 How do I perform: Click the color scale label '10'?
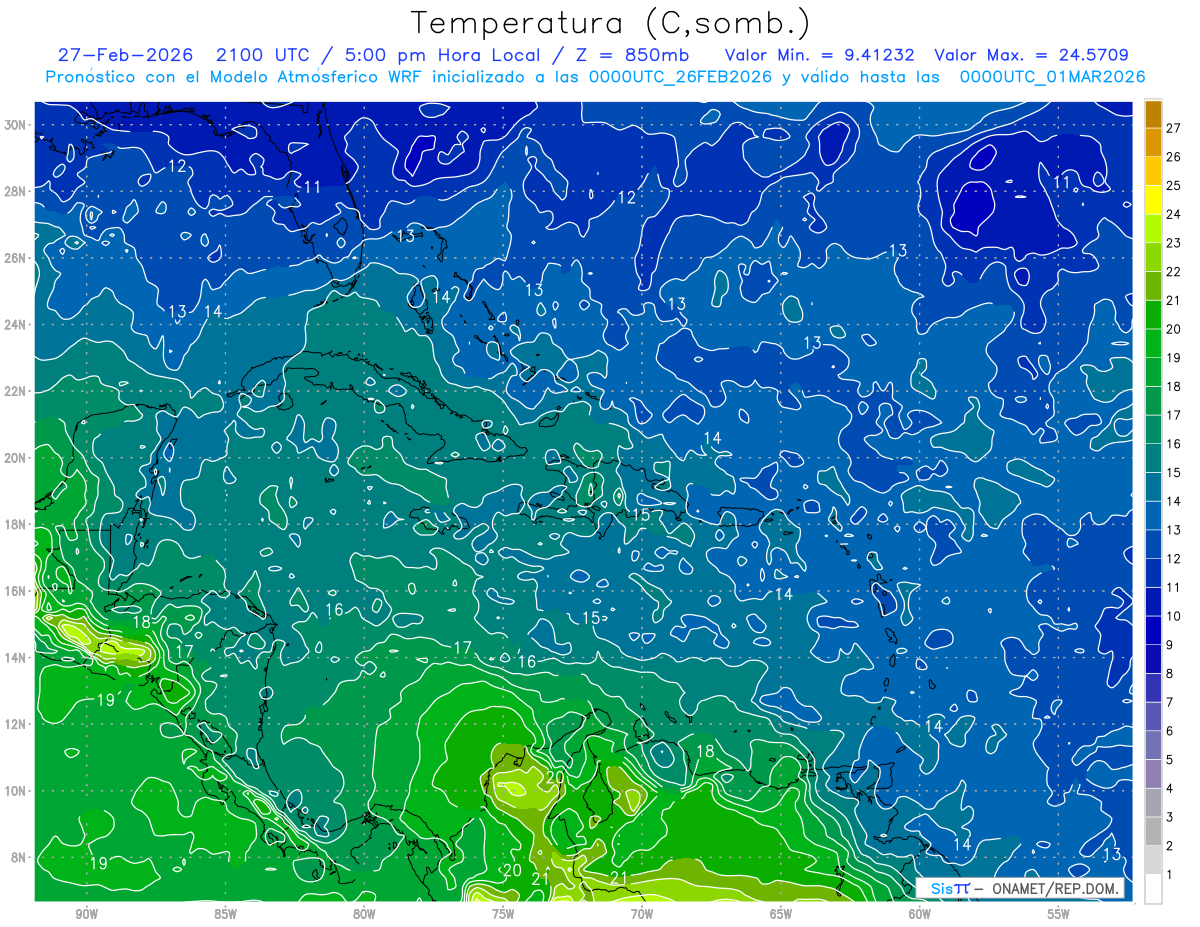1175,616
